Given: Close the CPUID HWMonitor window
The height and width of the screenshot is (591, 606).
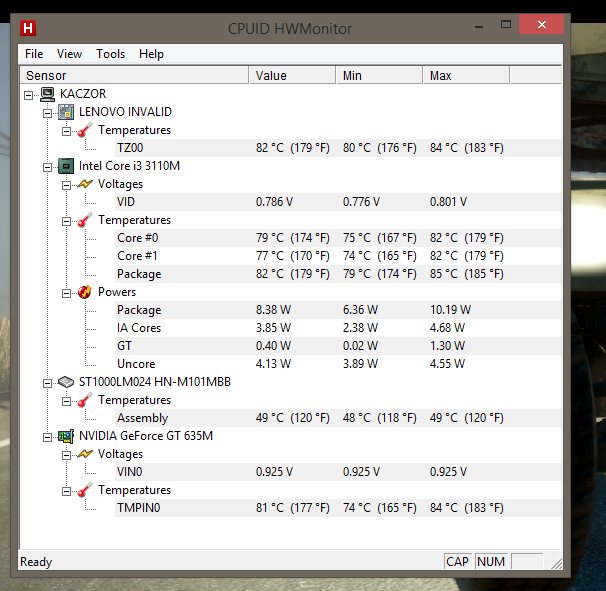Looking at the screenshot, I should (x=541, y=25).
